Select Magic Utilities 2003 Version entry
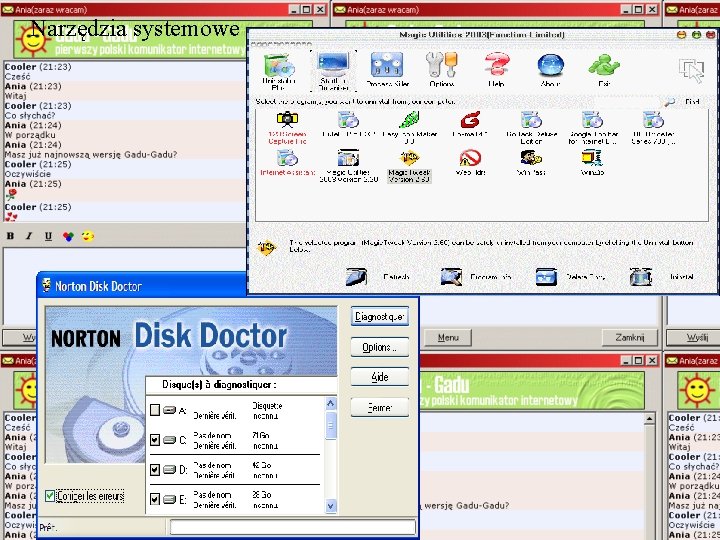The height and width of the screenshot is (540, 720). (348, 166)
